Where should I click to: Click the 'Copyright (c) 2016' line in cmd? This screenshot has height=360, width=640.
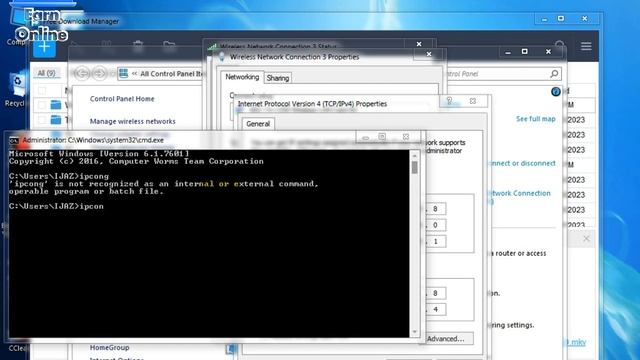136,162
